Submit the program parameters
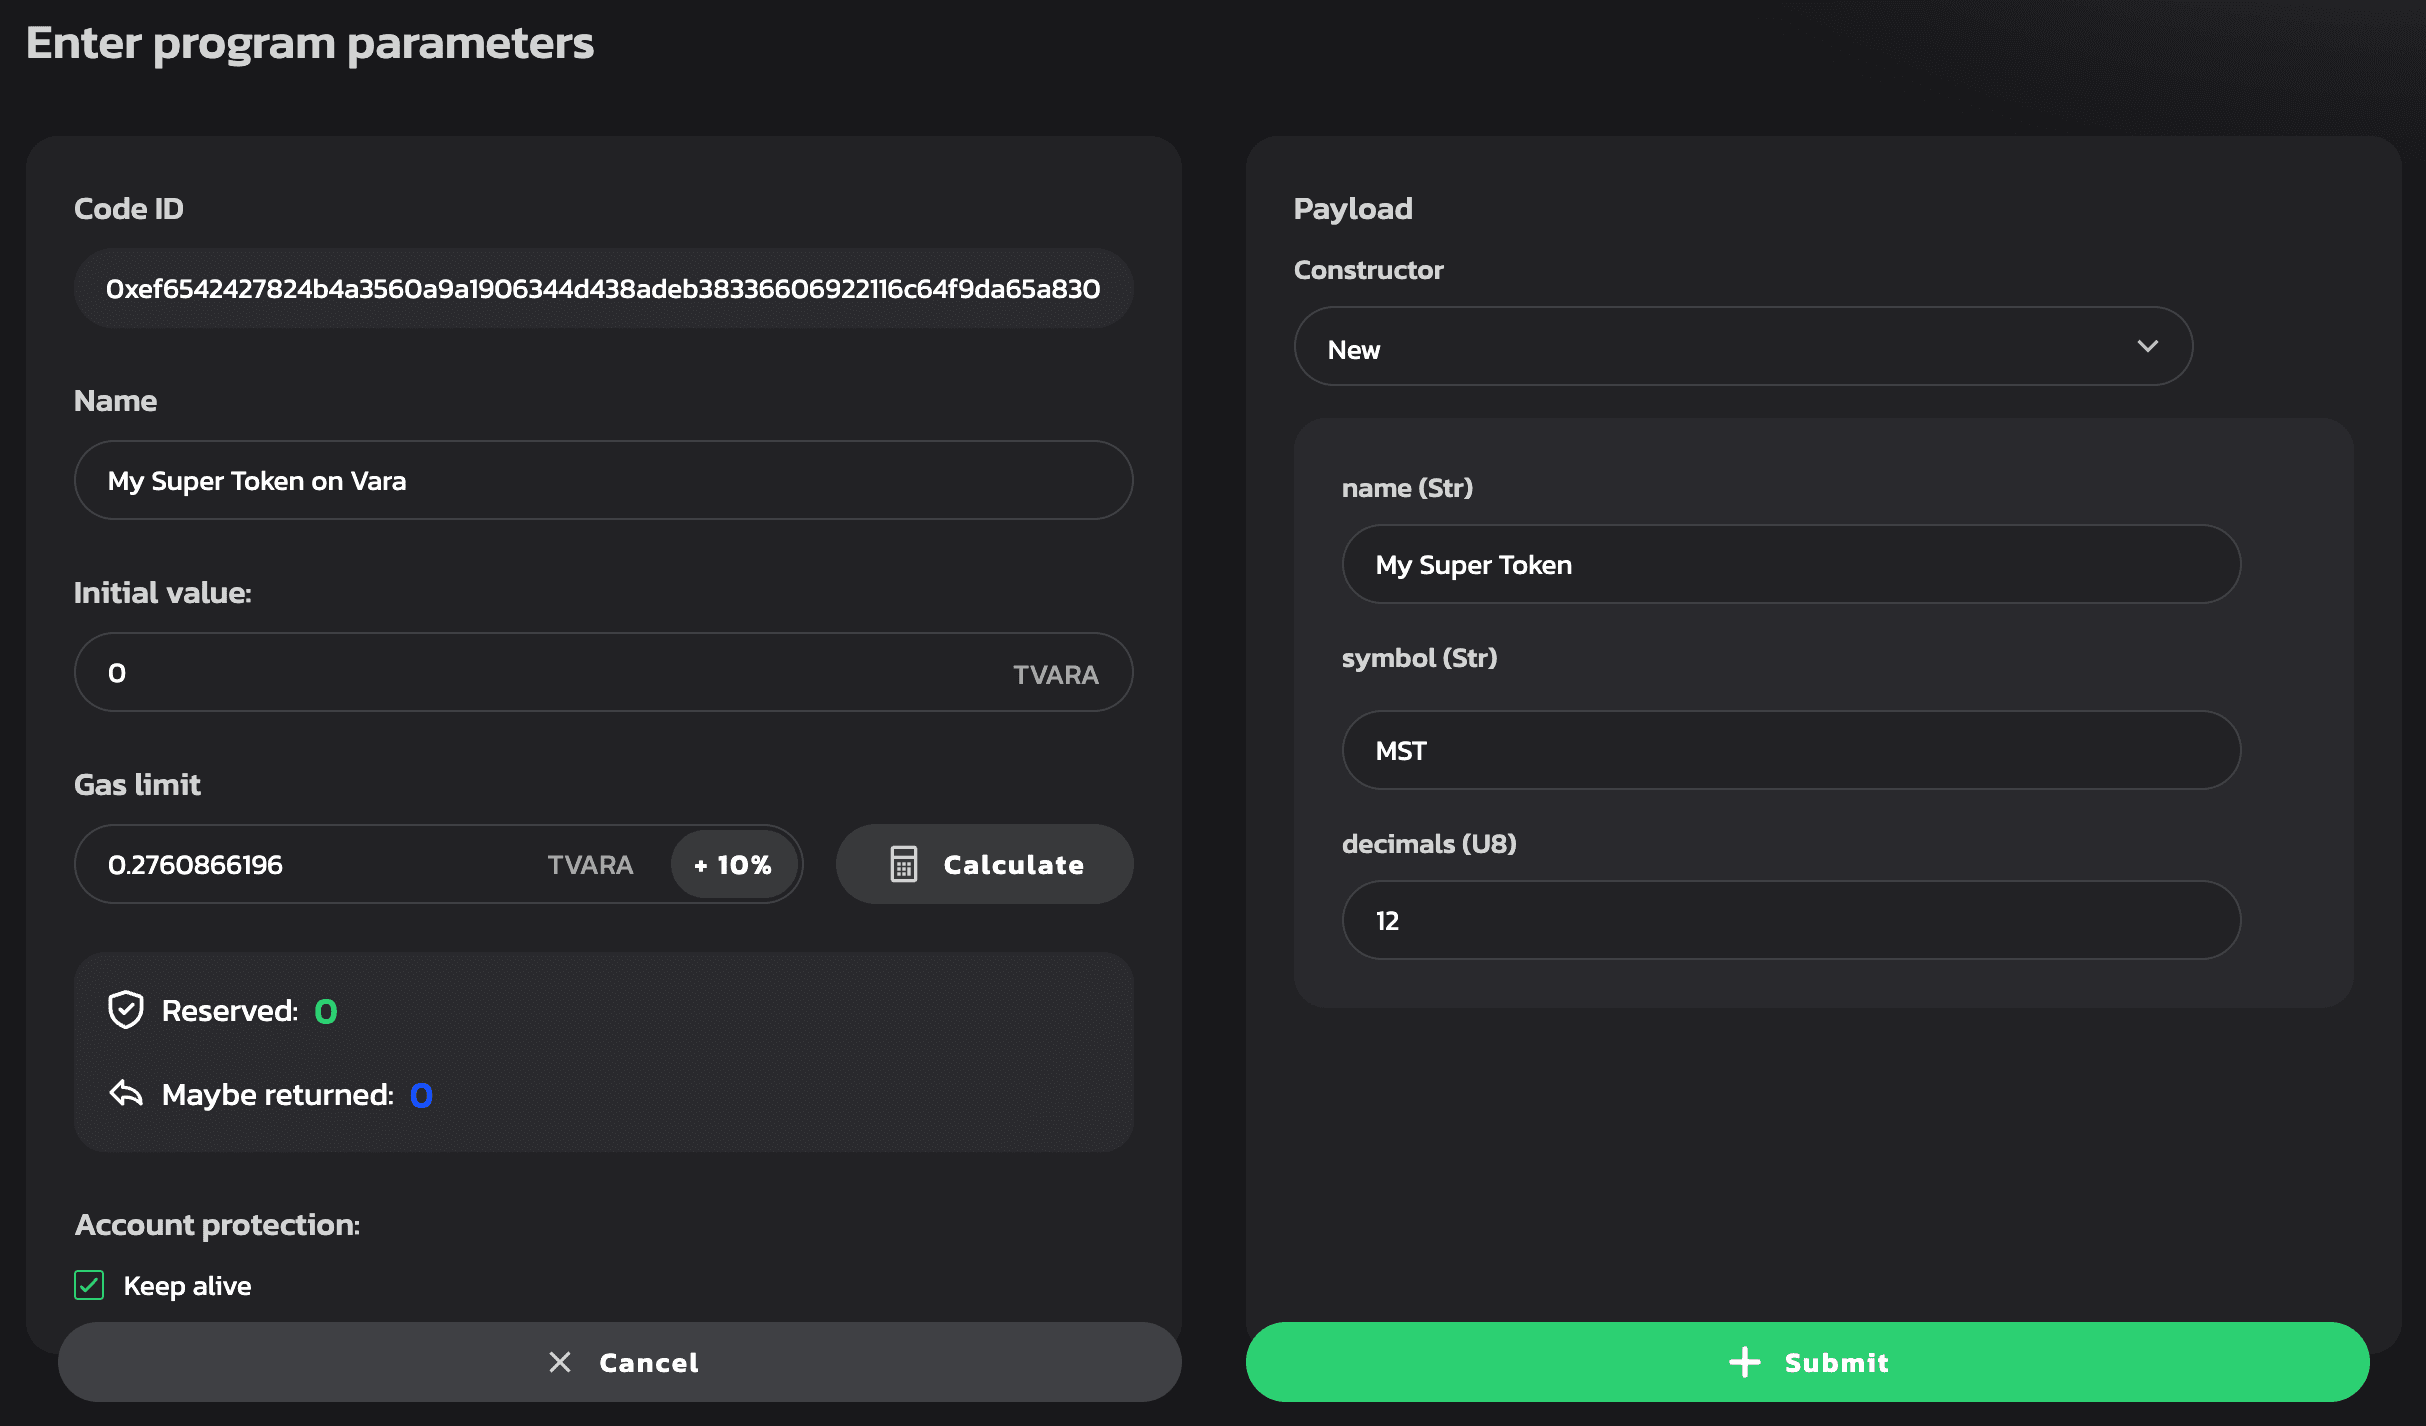The image size is (2426, 1426). pyautogui.click(x=1806, y=1362)
